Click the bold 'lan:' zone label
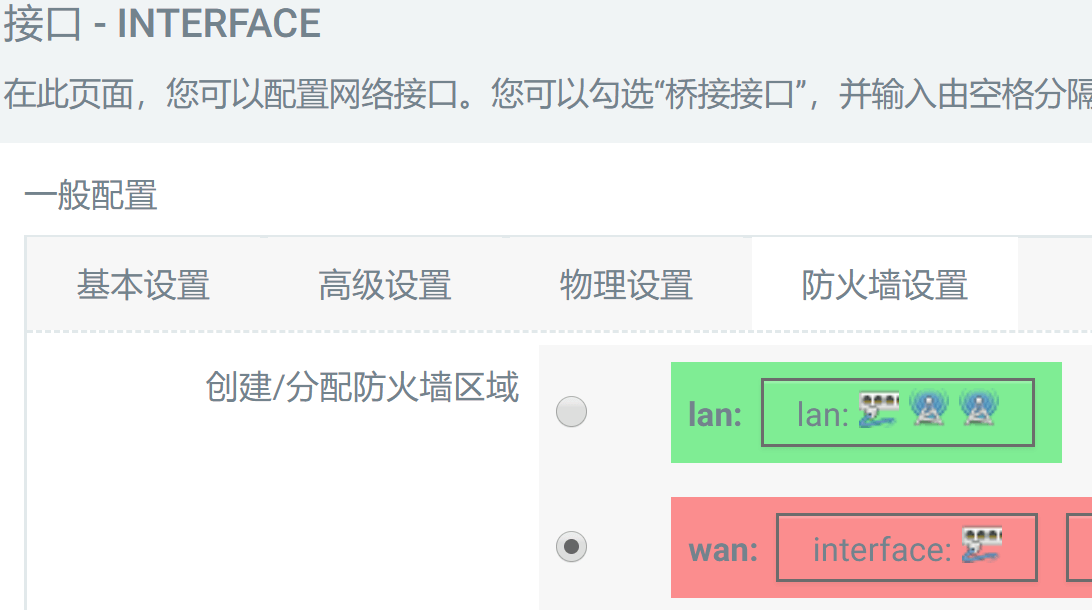The image size is (1092, 610). (715, 414)
